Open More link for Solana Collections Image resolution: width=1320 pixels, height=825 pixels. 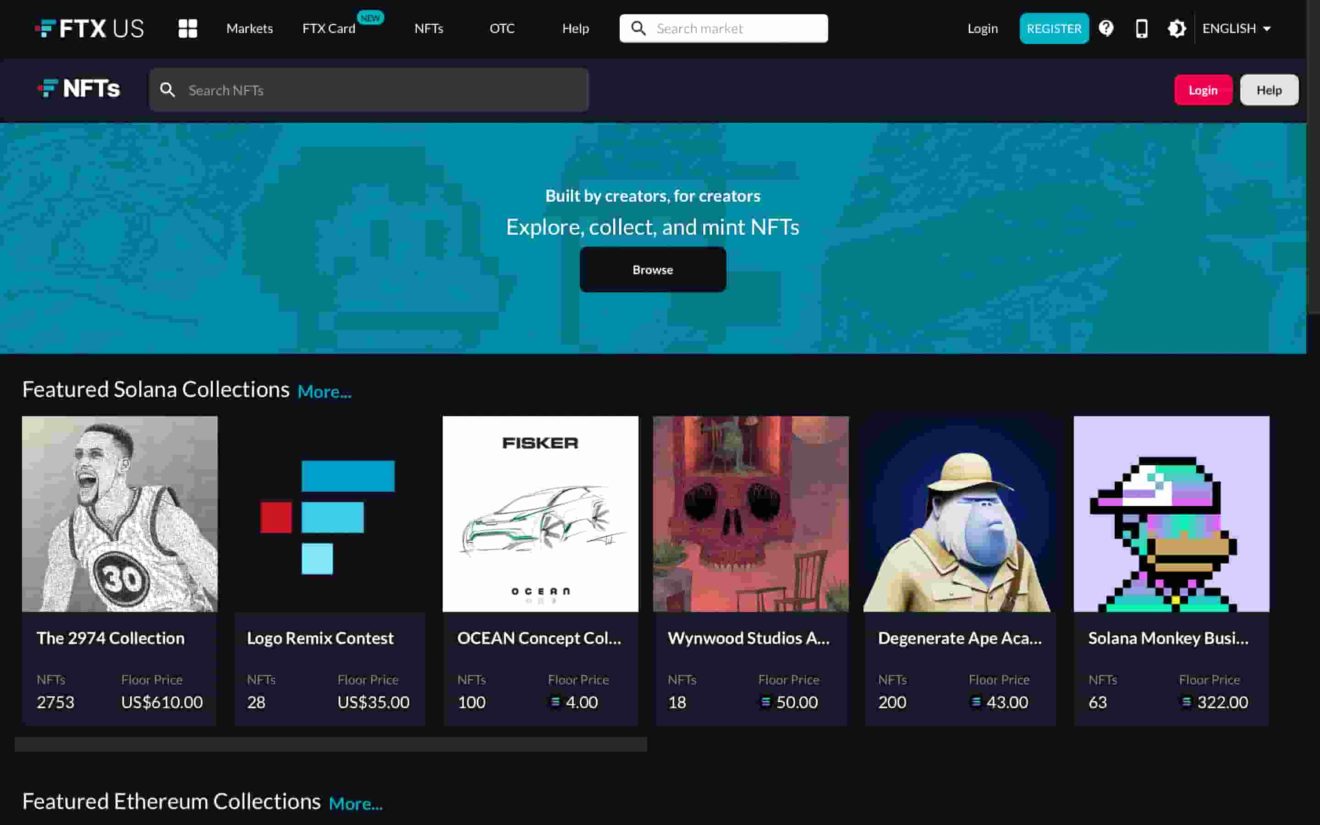click(x=324, y=392)
